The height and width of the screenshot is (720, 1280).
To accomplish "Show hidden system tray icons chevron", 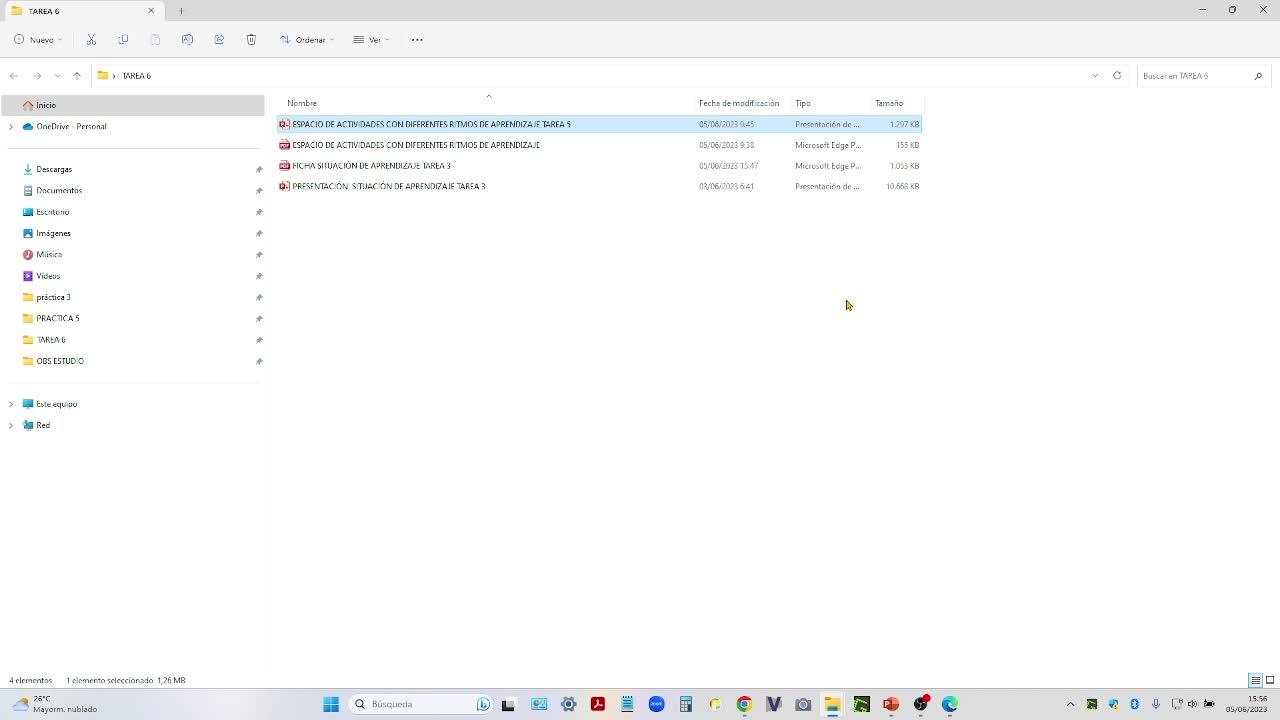I will click(x=1070, y=704).
